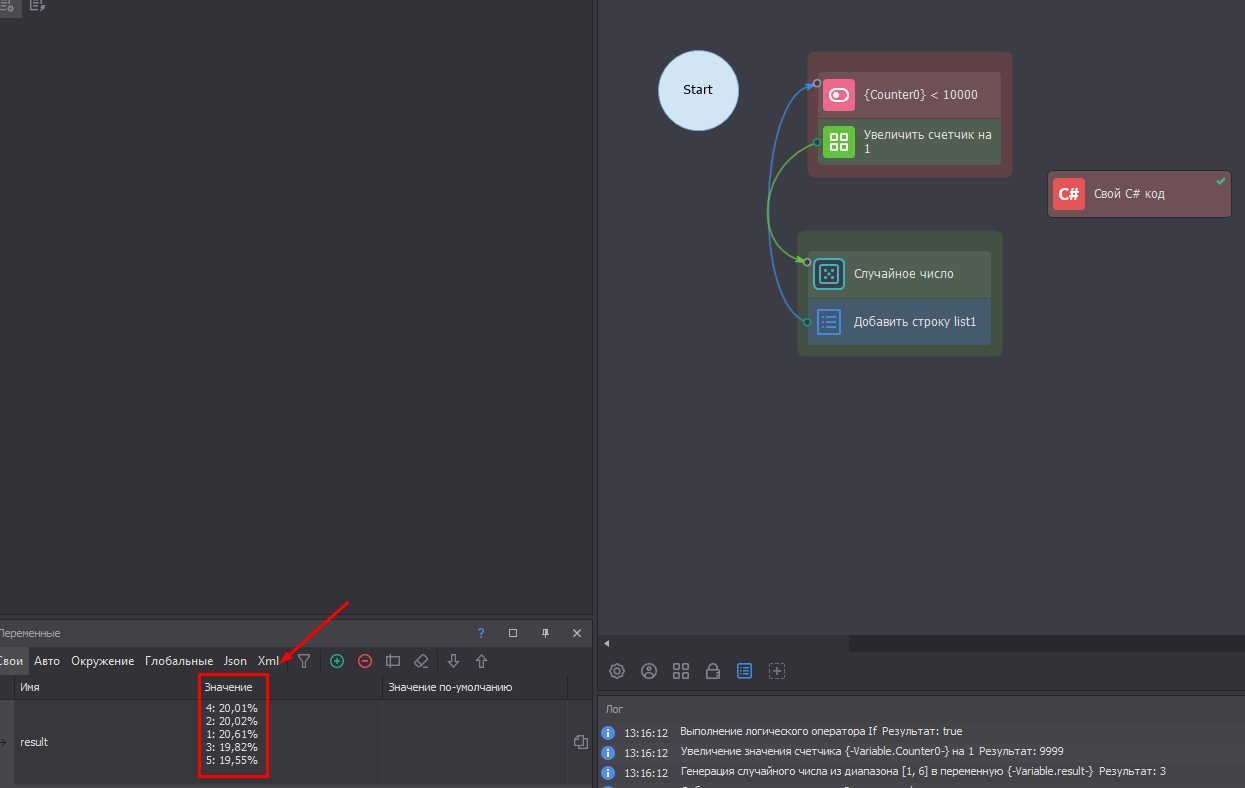The width and height of the screenshot is (1245, 788).
Task: Open the variables filter funnel icon
Action: [x=304, y=661]
